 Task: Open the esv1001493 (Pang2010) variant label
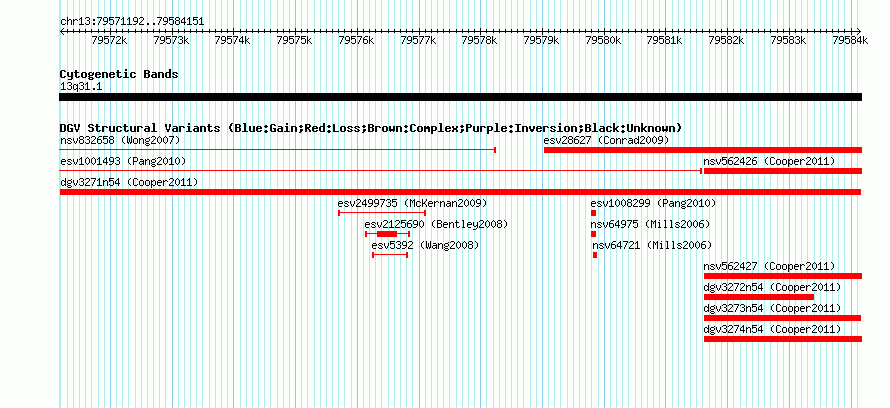pos(123,162)
